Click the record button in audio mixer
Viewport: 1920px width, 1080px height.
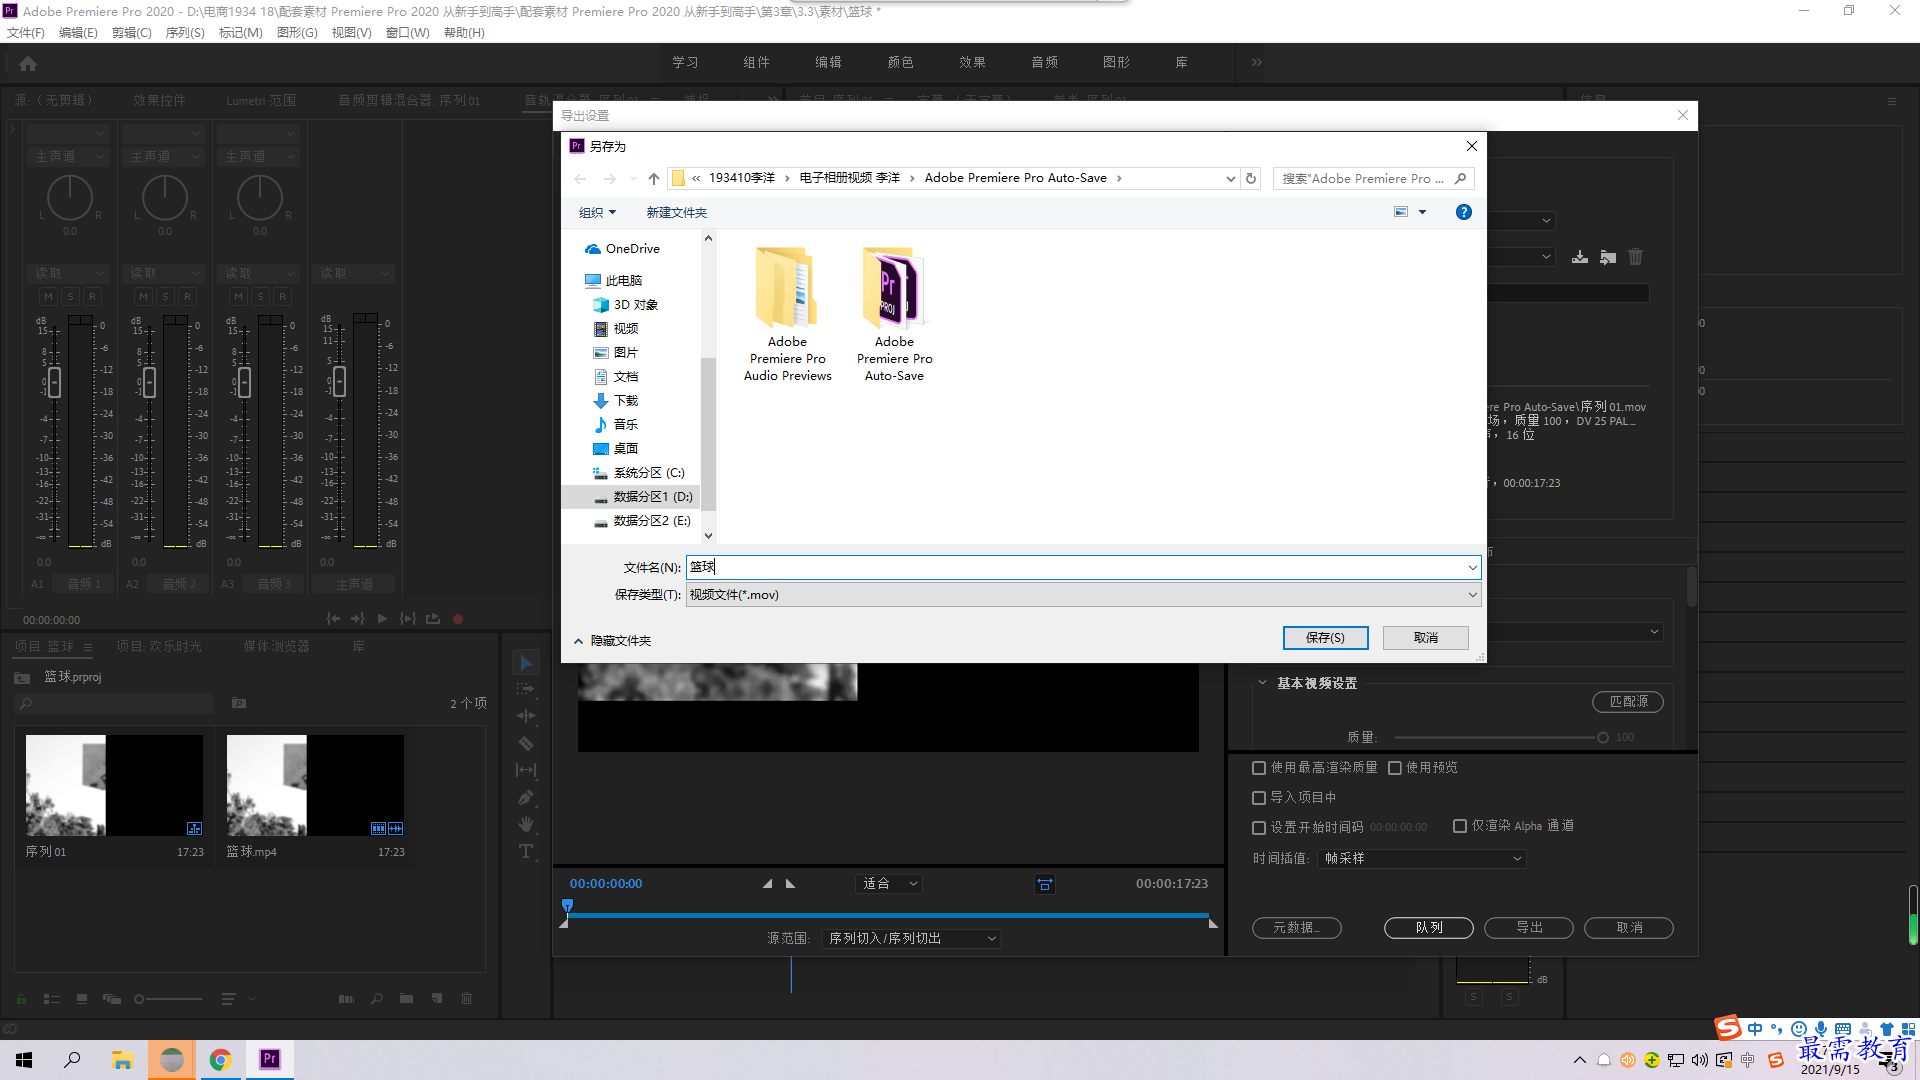pos(458,619)
